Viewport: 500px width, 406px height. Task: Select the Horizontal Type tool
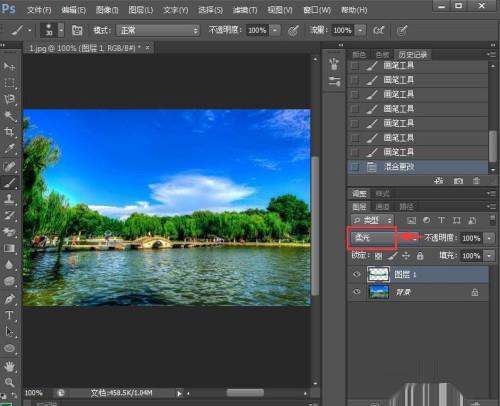pyautogui.click(x=9, y=315)
